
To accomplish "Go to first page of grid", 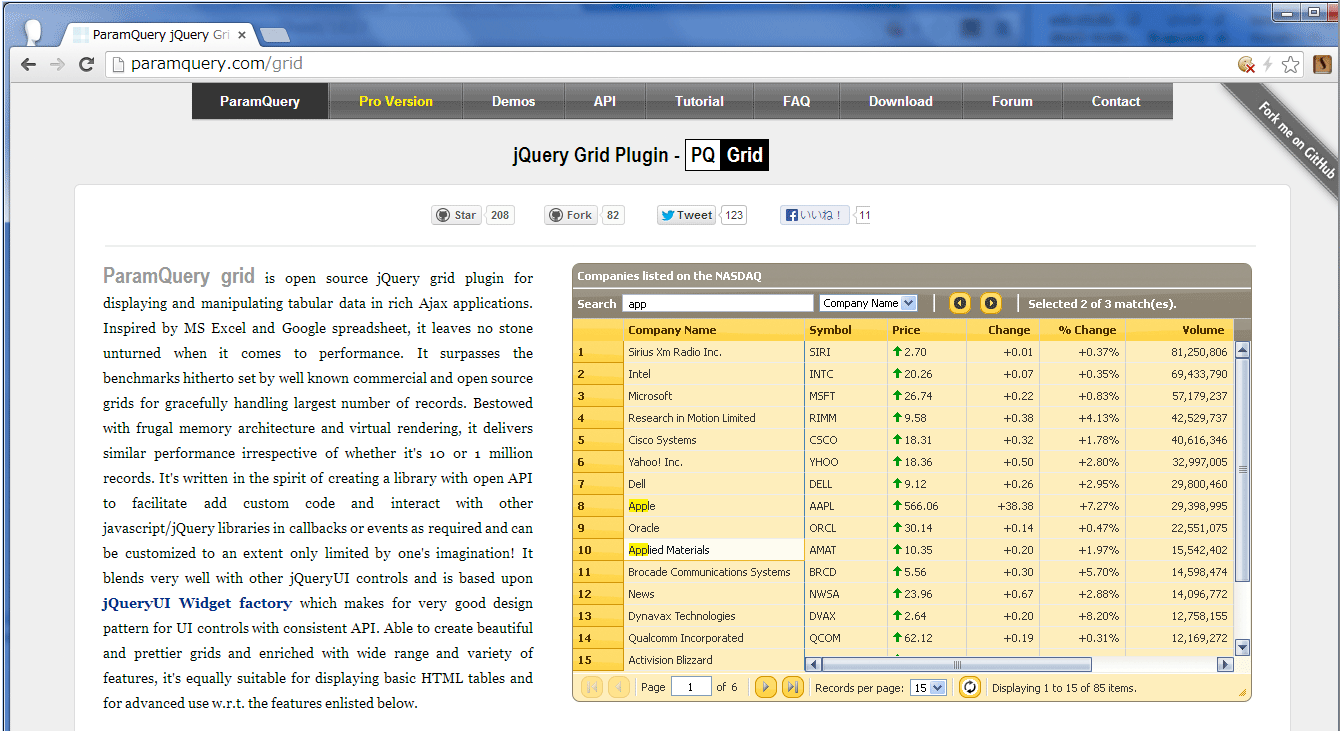I will pyautogui.click(x=592, y=687).
